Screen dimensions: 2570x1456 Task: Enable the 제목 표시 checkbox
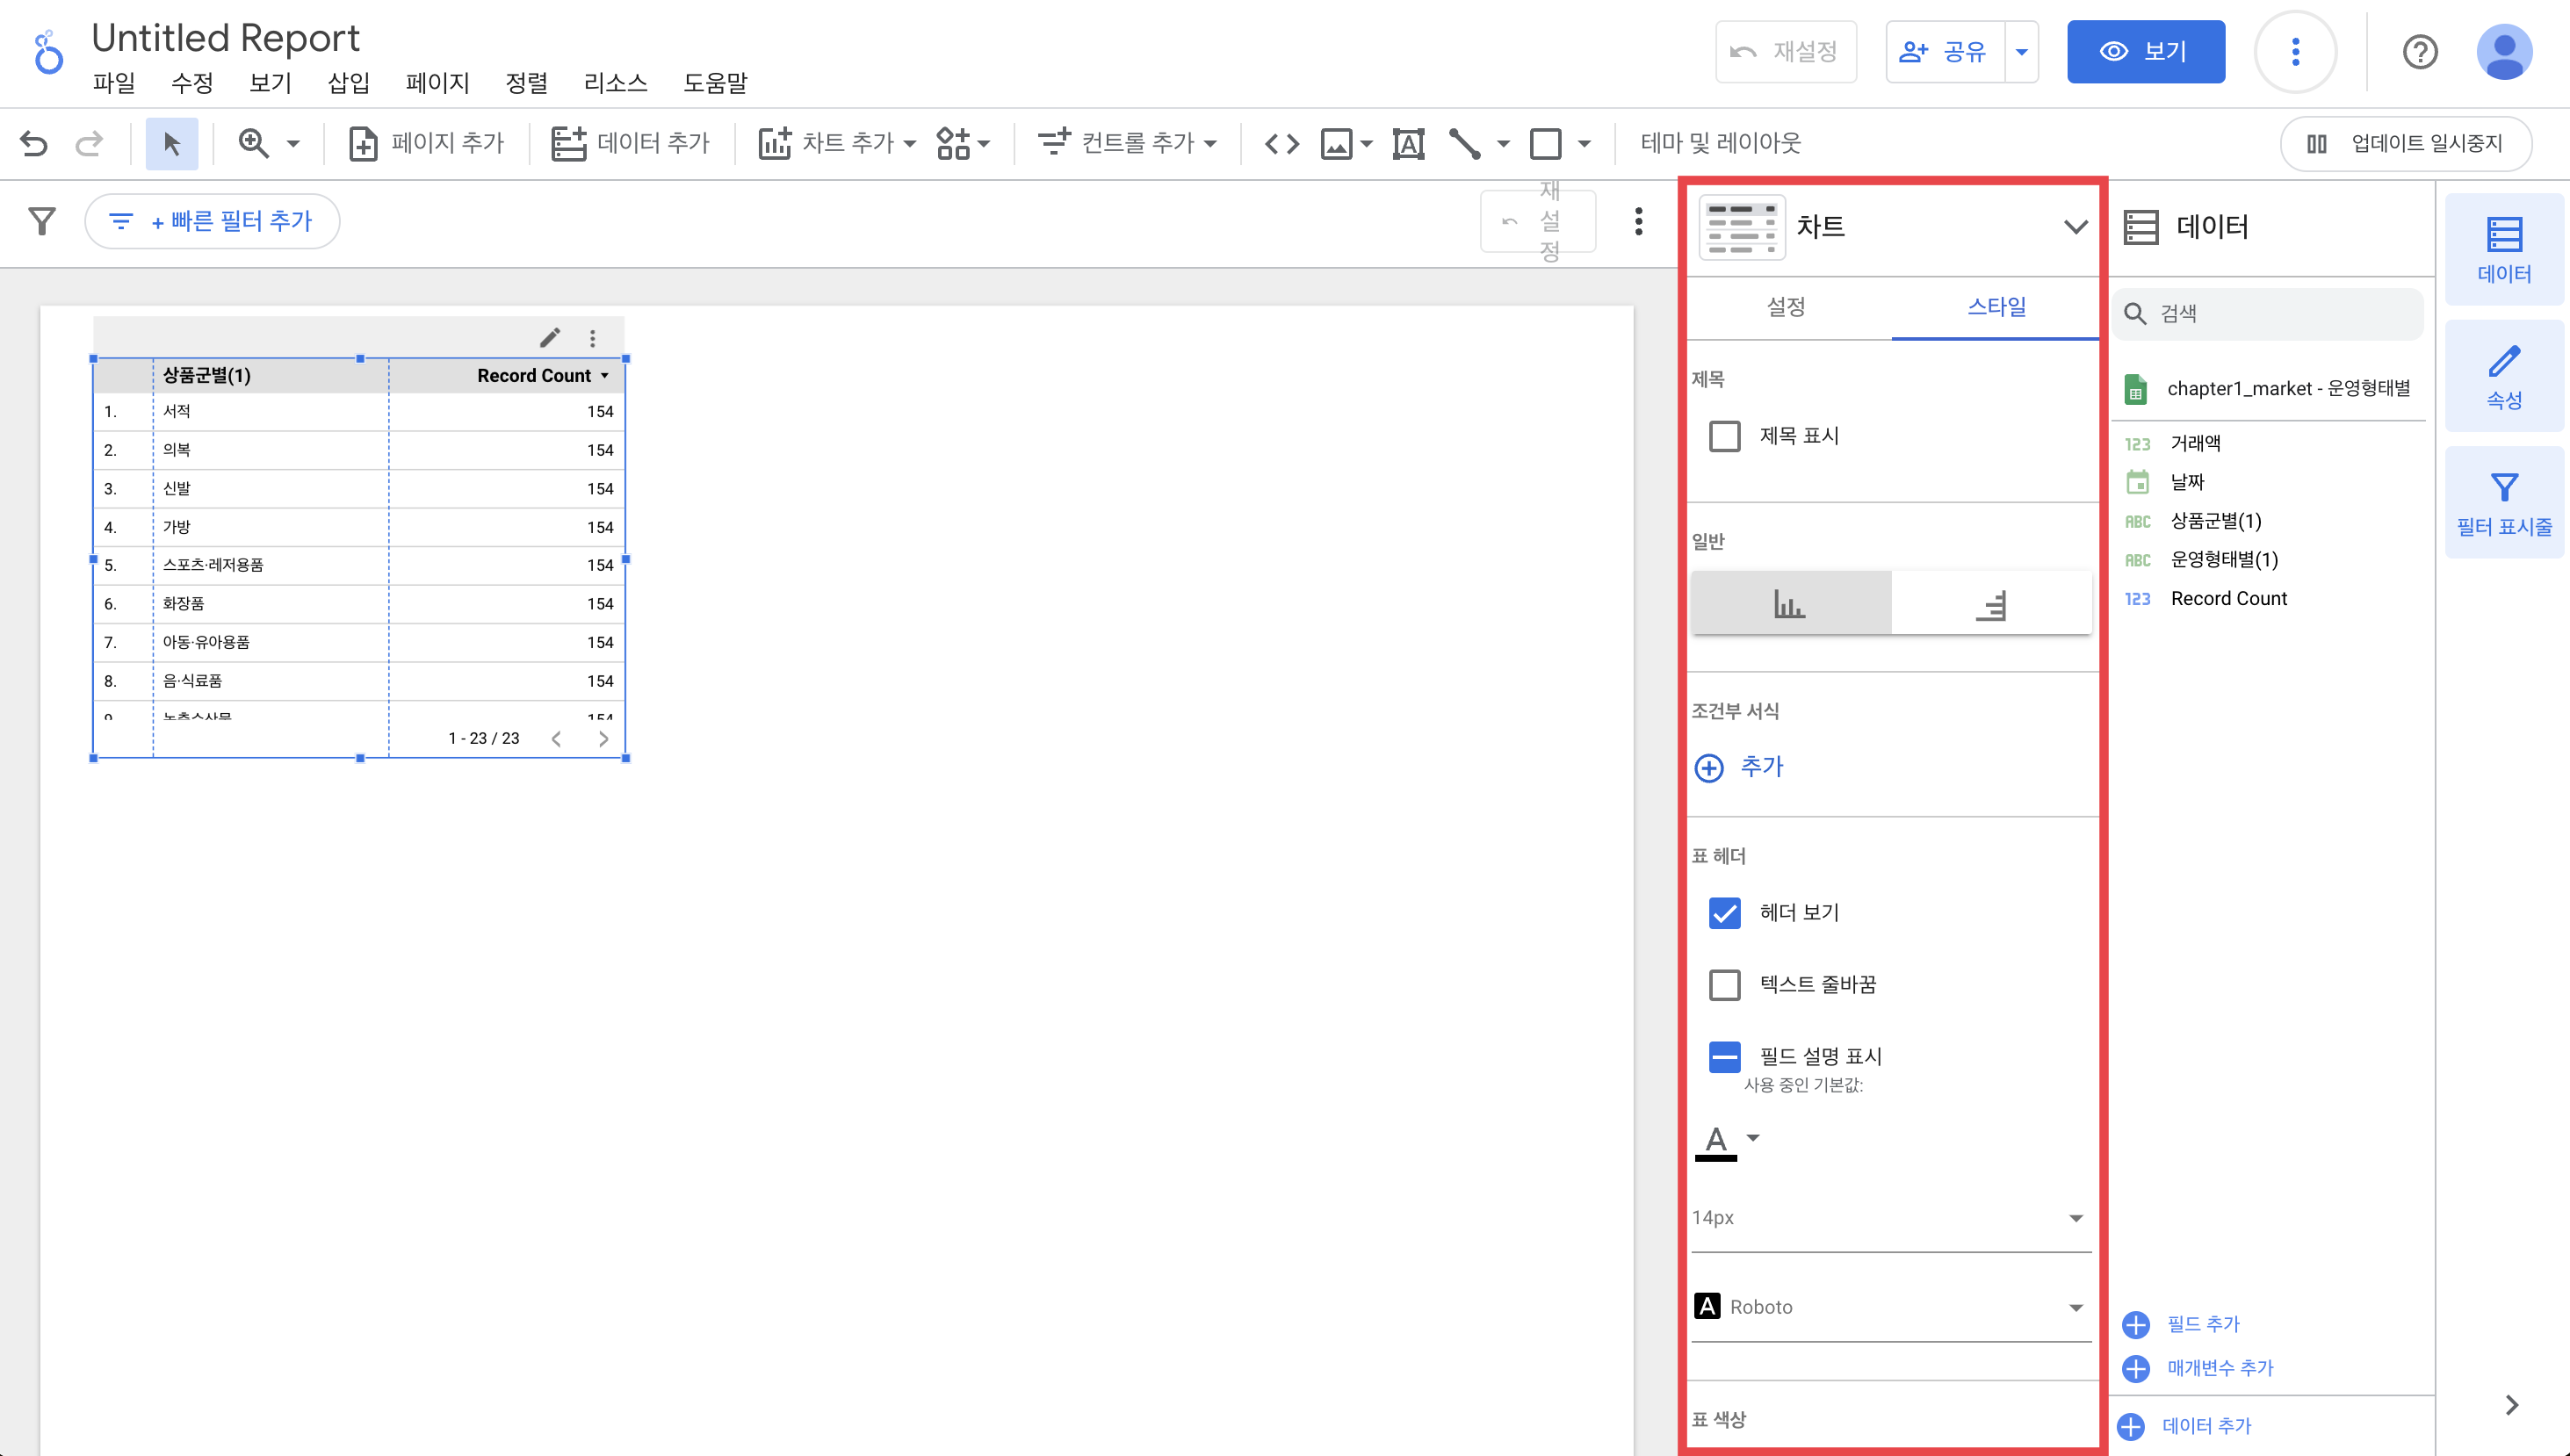pos(1724,436)
